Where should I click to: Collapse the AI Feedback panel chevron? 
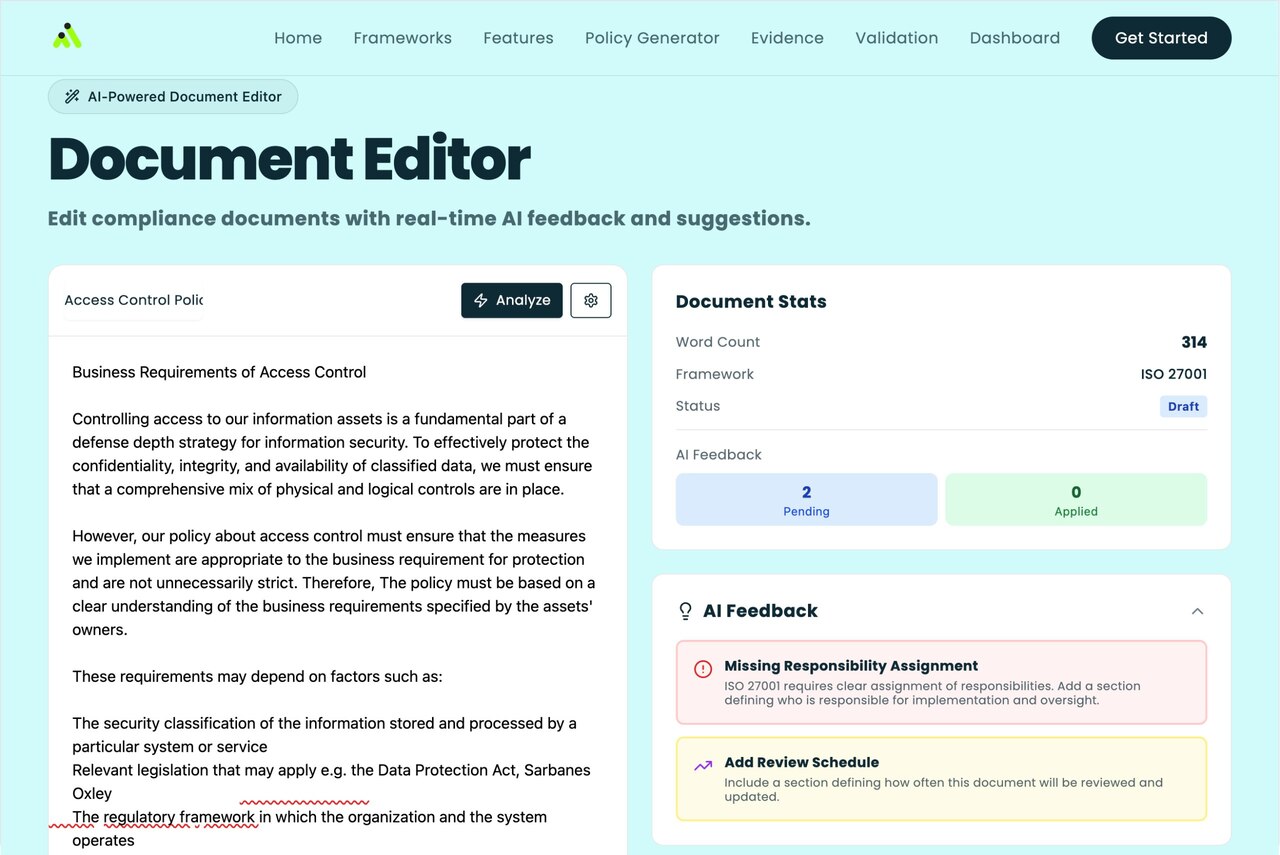(1197, 611)
